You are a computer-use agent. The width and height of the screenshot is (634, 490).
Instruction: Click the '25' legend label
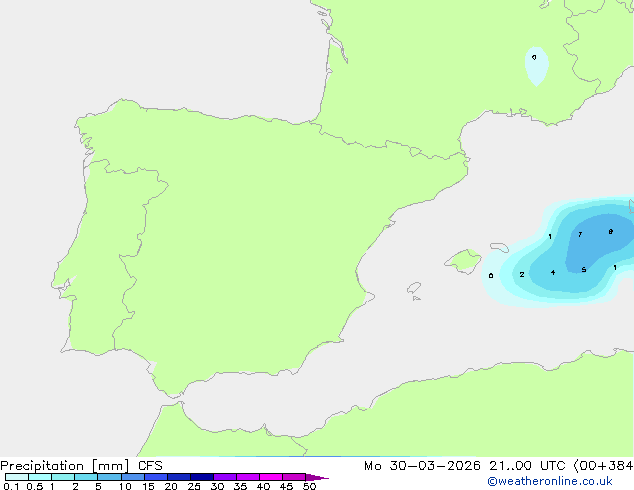click(194, 486)
